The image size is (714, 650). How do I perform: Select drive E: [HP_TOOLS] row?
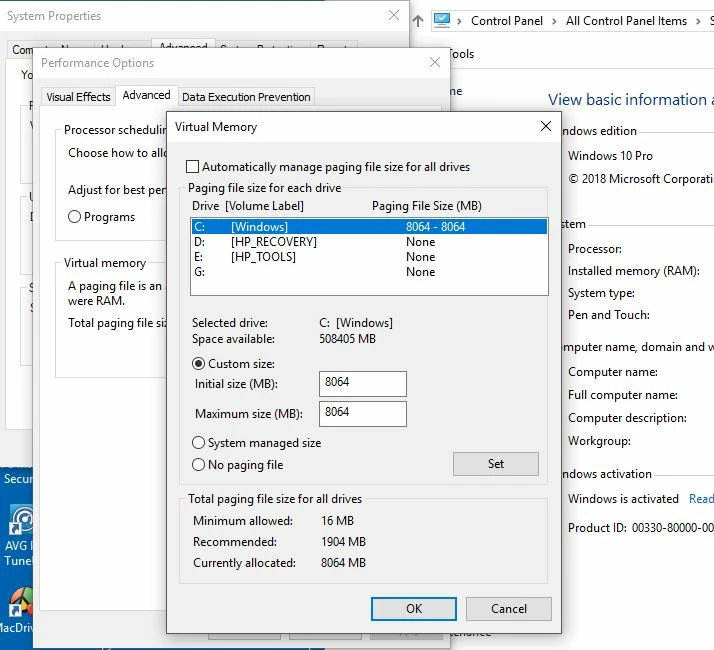369,257
